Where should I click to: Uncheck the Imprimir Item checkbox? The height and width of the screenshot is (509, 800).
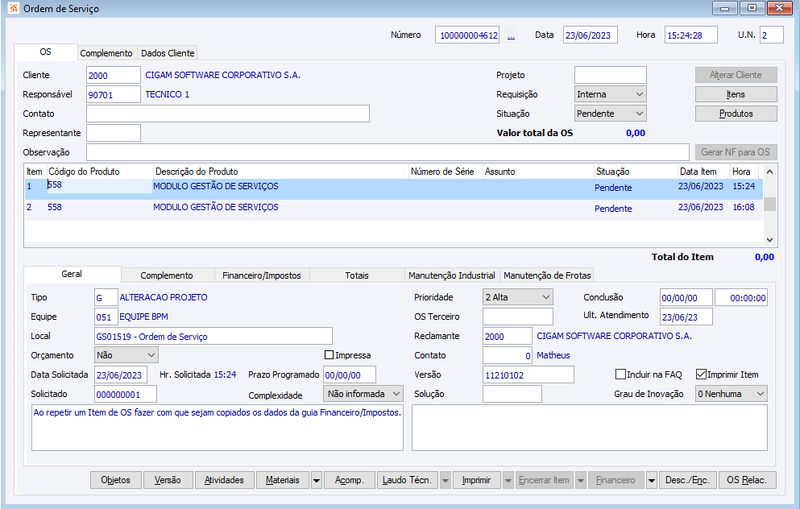tap(701, 374)
